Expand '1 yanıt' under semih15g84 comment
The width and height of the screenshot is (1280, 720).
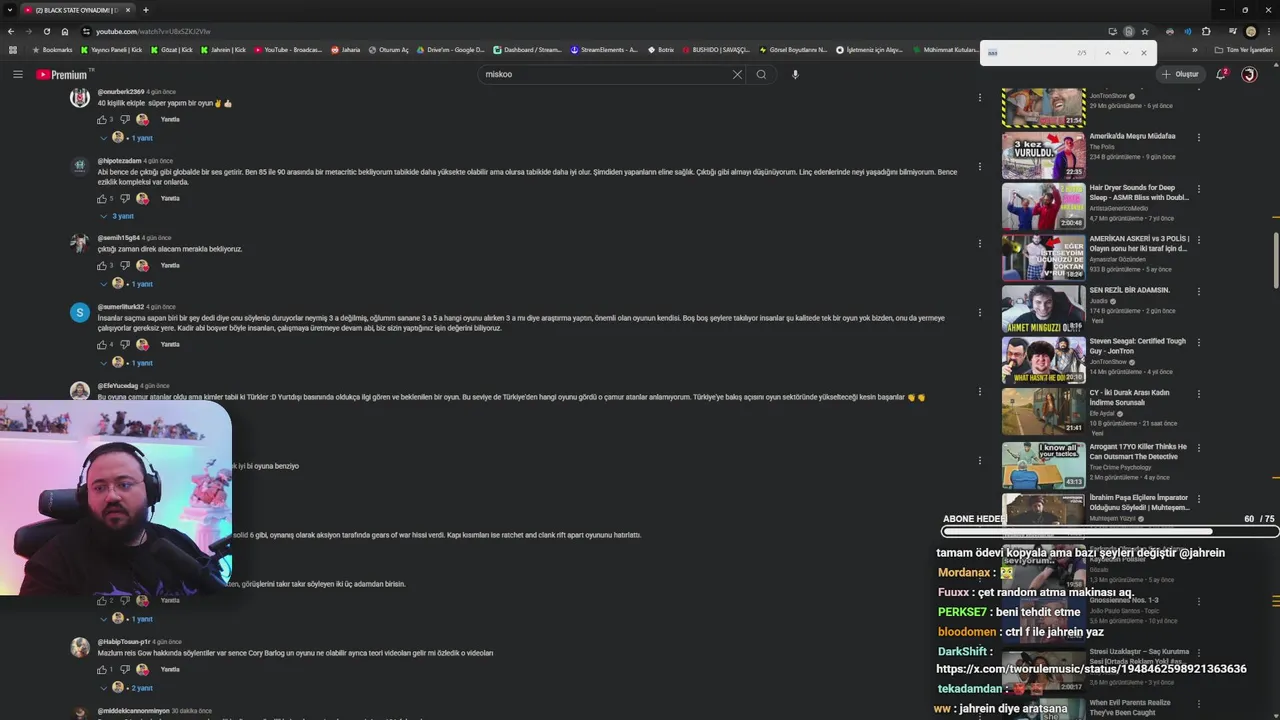pos(126,284)
